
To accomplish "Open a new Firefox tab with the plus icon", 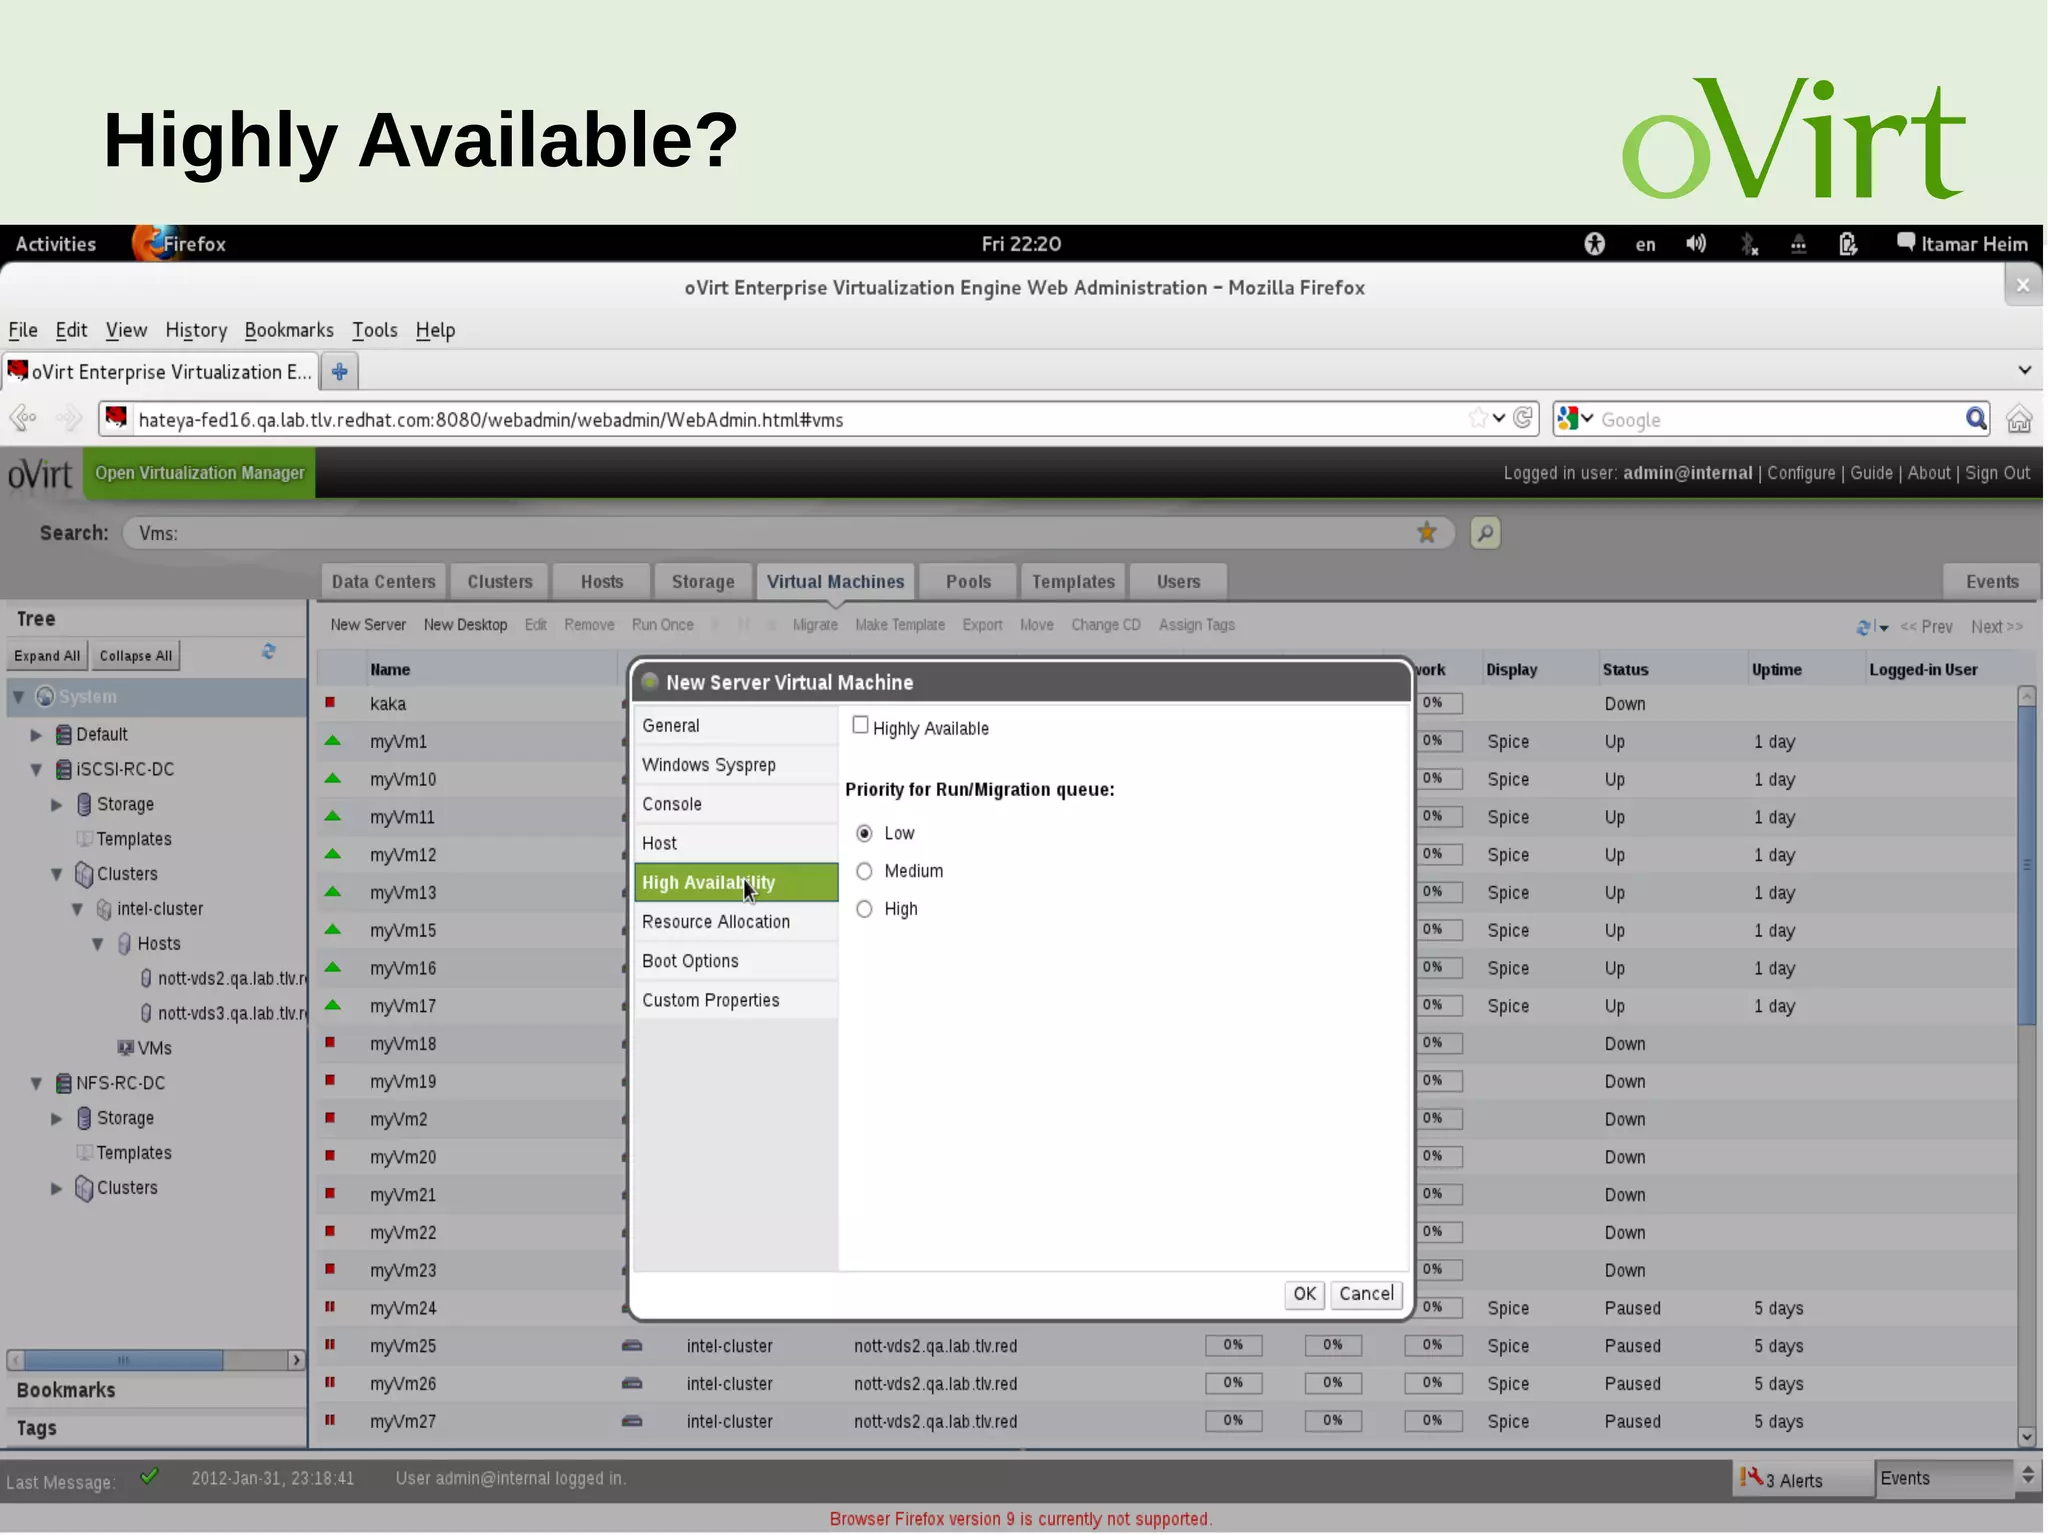I will [x=340, y=372].
